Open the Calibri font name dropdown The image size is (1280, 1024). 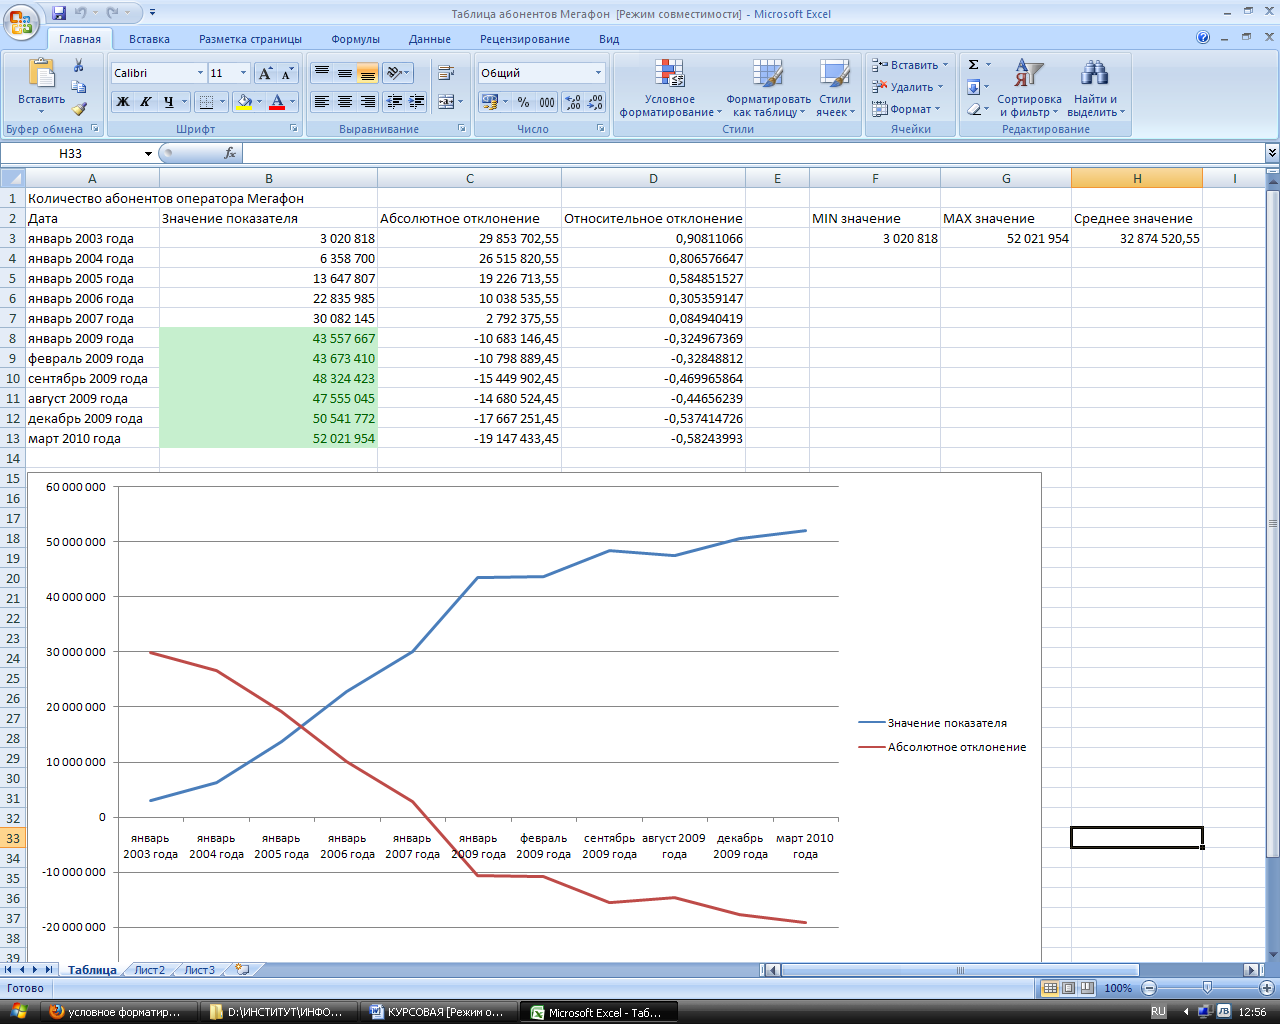(200, 73)
